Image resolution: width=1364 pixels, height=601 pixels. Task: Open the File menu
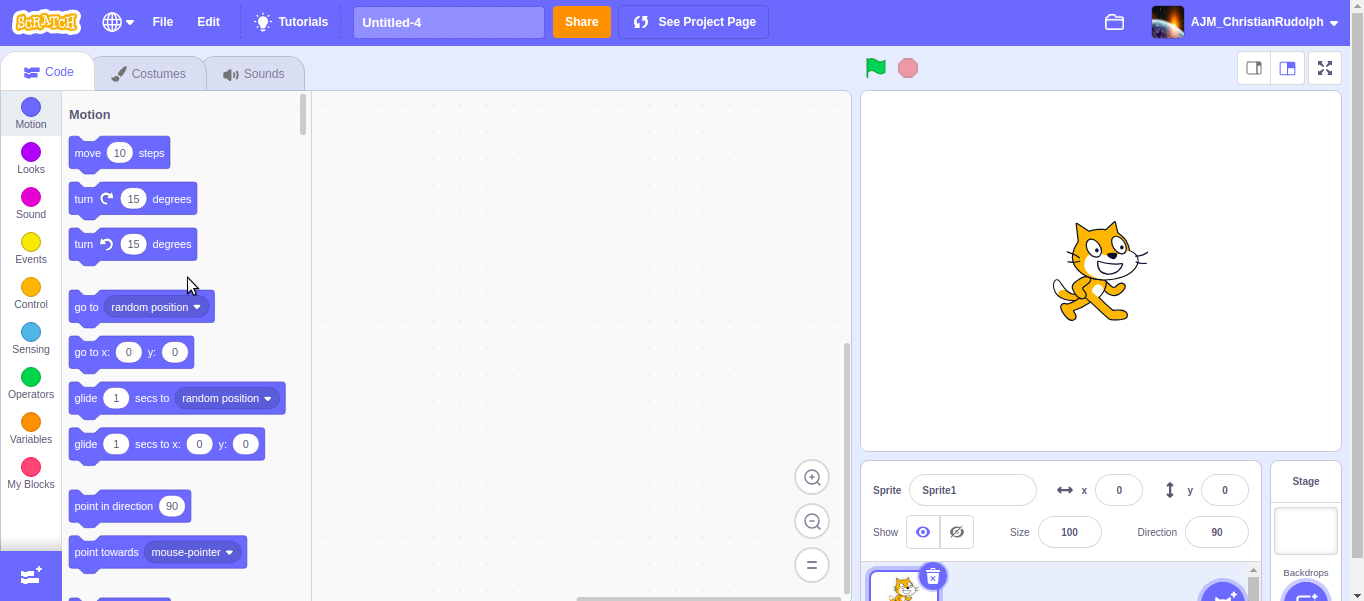click(x=163, y=21)
